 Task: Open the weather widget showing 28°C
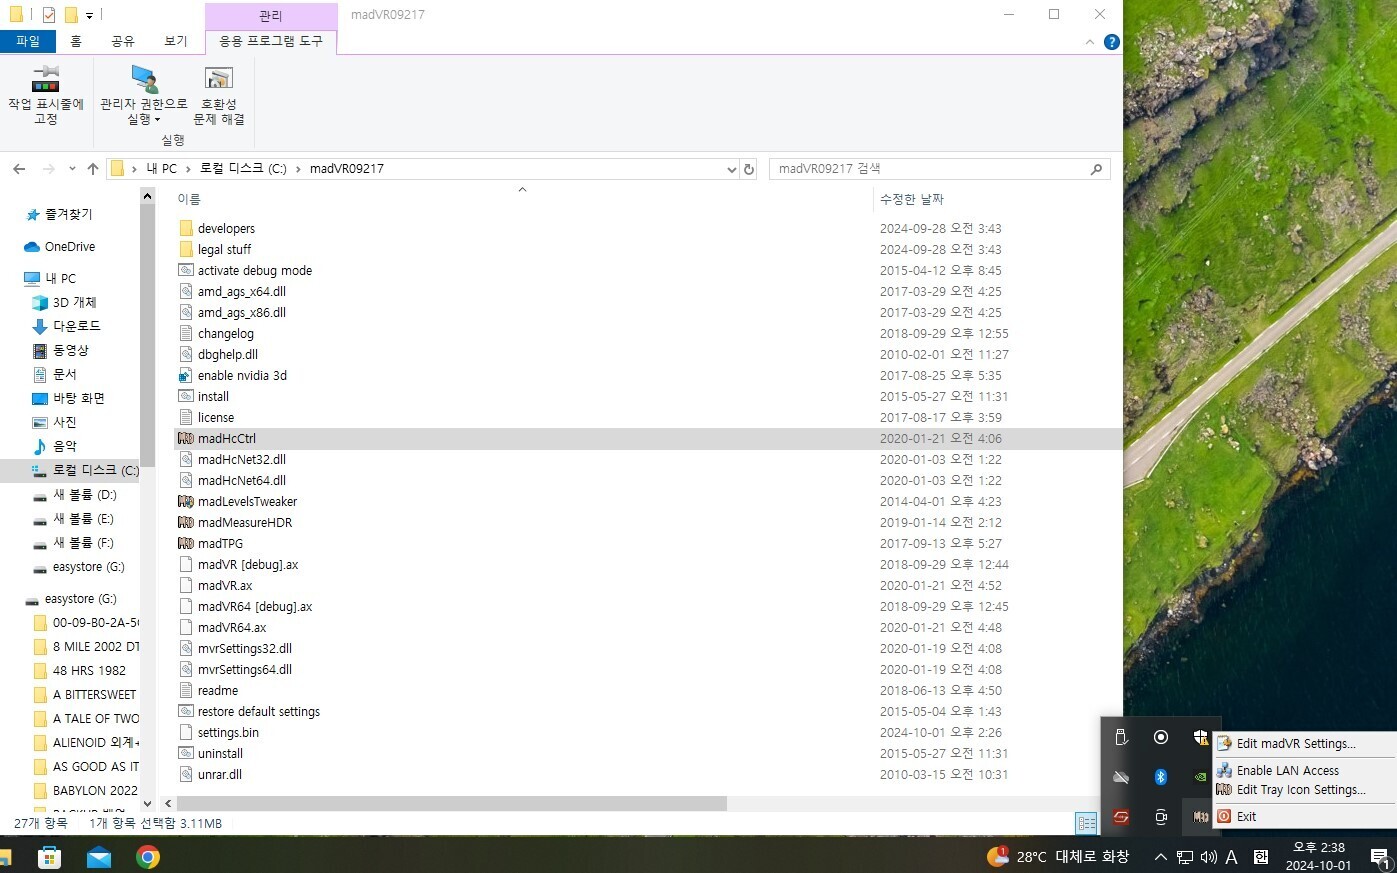[1059, 857]
